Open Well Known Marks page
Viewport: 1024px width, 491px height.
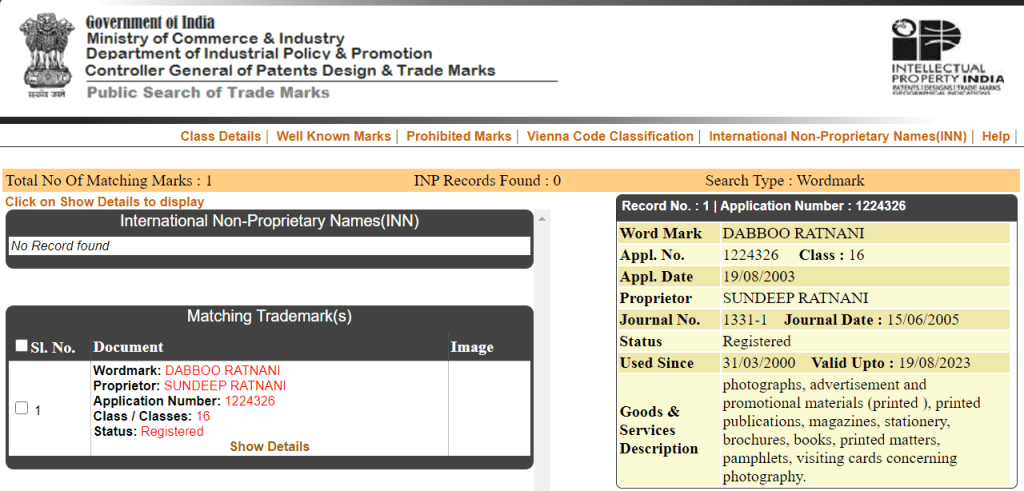pos(333,136)
